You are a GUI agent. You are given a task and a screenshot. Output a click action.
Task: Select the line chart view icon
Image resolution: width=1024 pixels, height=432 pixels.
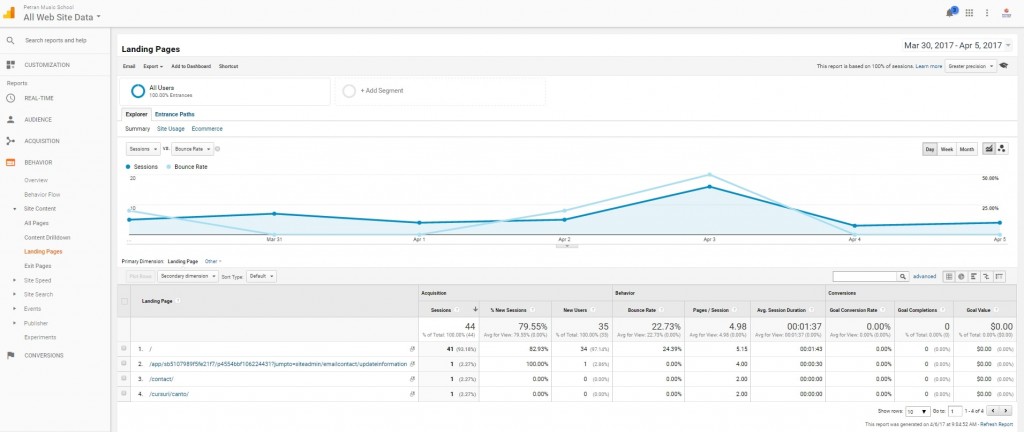click(x=989, y=149)
